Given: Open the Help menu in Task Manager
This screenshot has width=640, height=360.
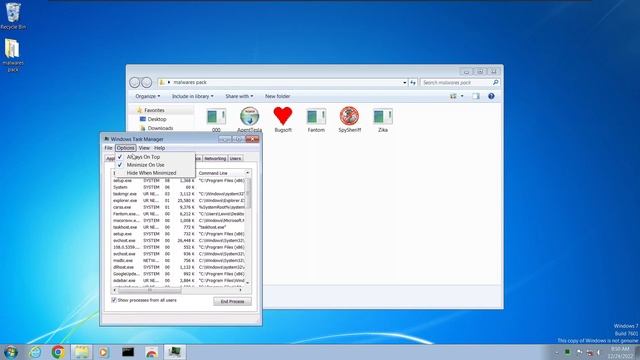Looking at the screenshot, I should pyautogui.click(x=160, y=148).
